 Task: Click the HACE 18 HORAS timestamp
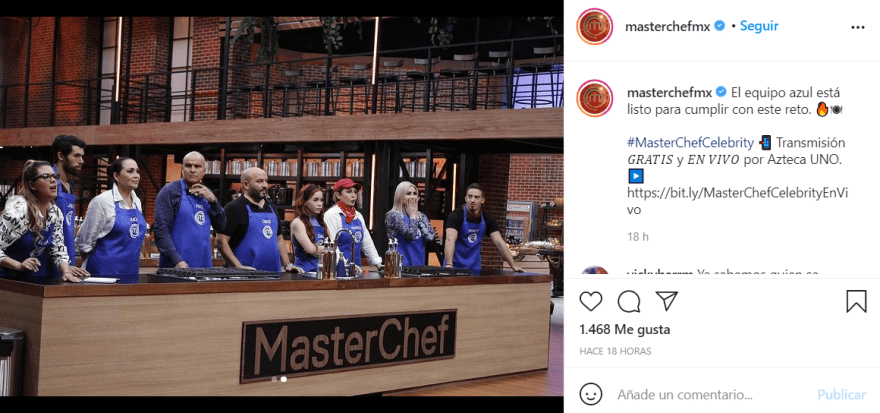[615, 351]
